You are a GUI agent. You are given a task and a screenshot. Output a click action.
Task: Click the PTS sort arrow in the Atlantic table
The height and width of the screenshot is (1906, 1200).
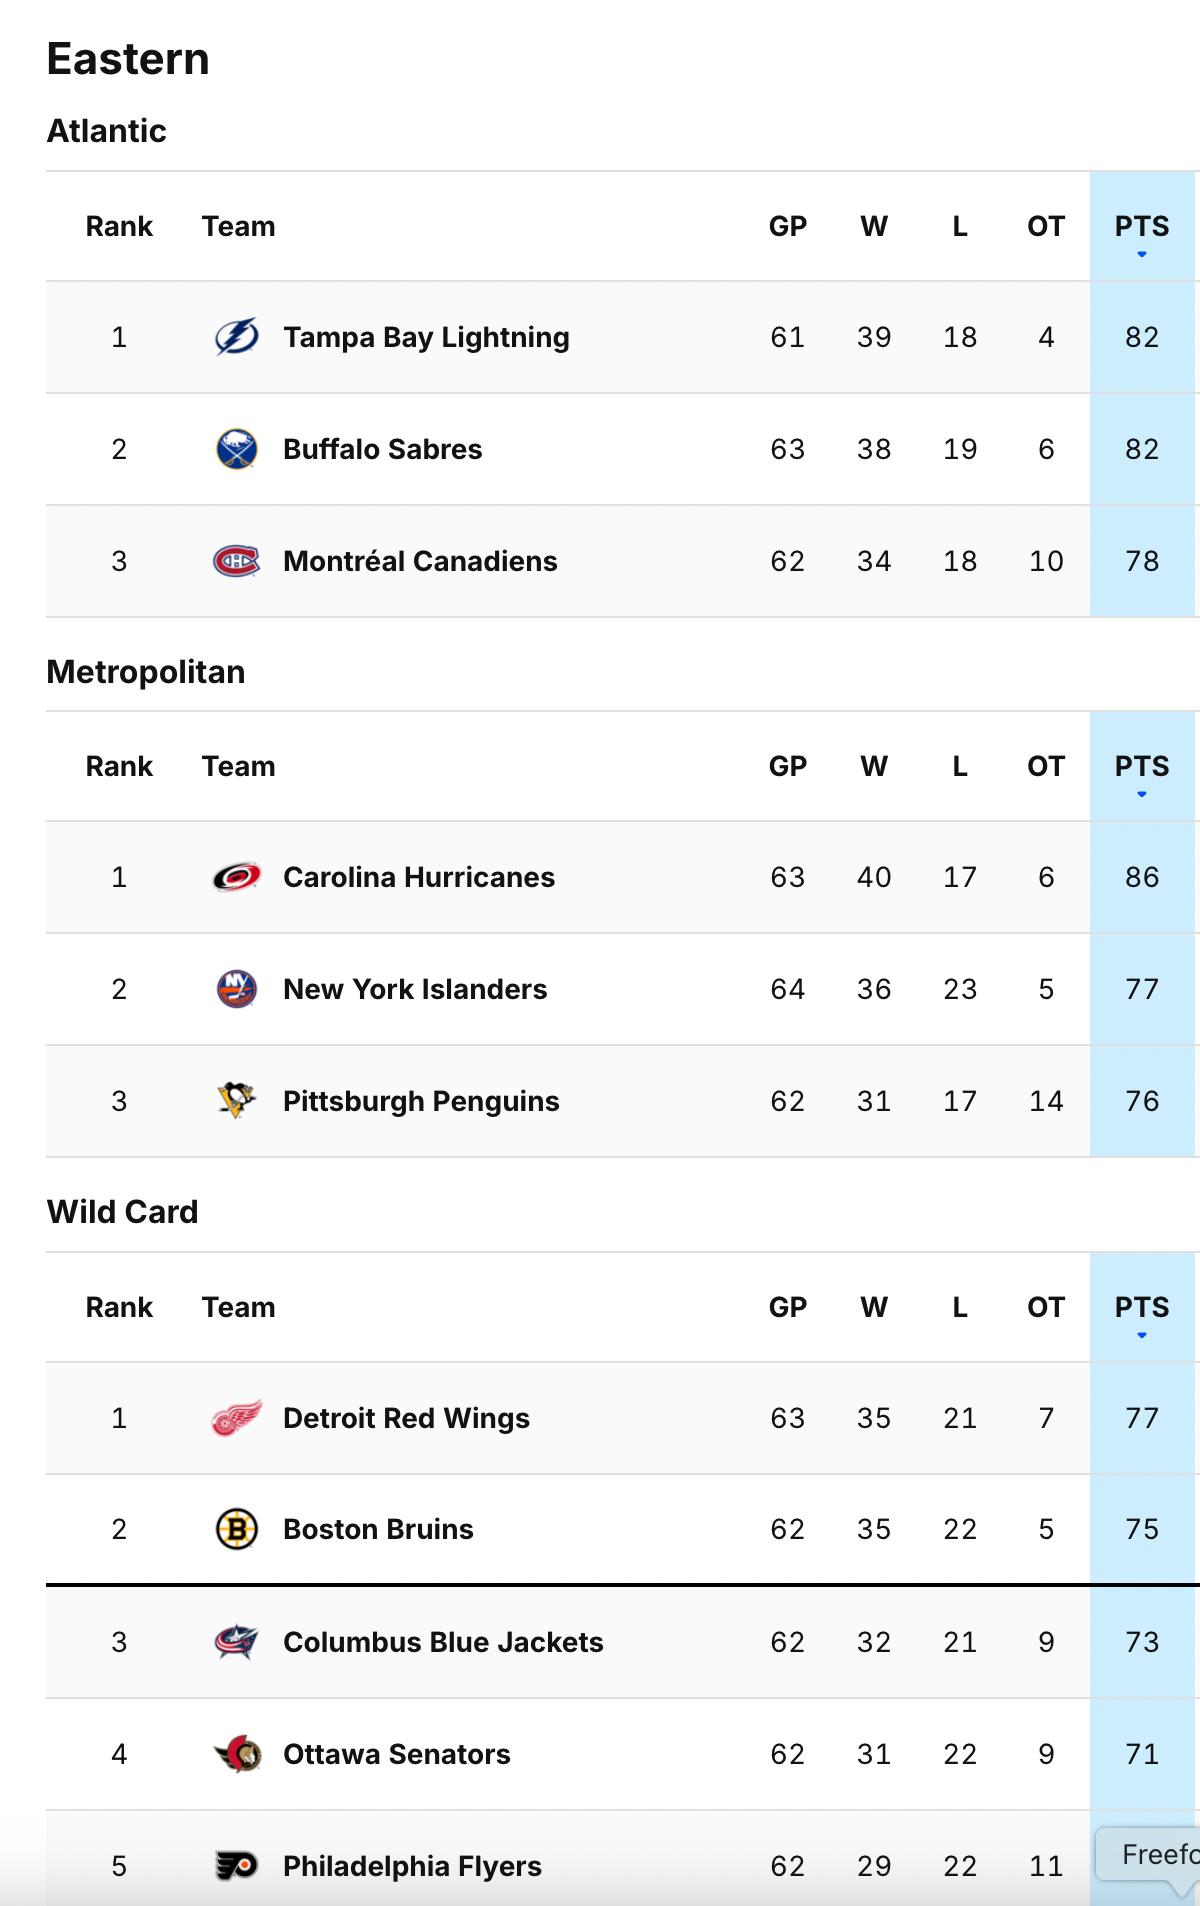pos(1141,255)
